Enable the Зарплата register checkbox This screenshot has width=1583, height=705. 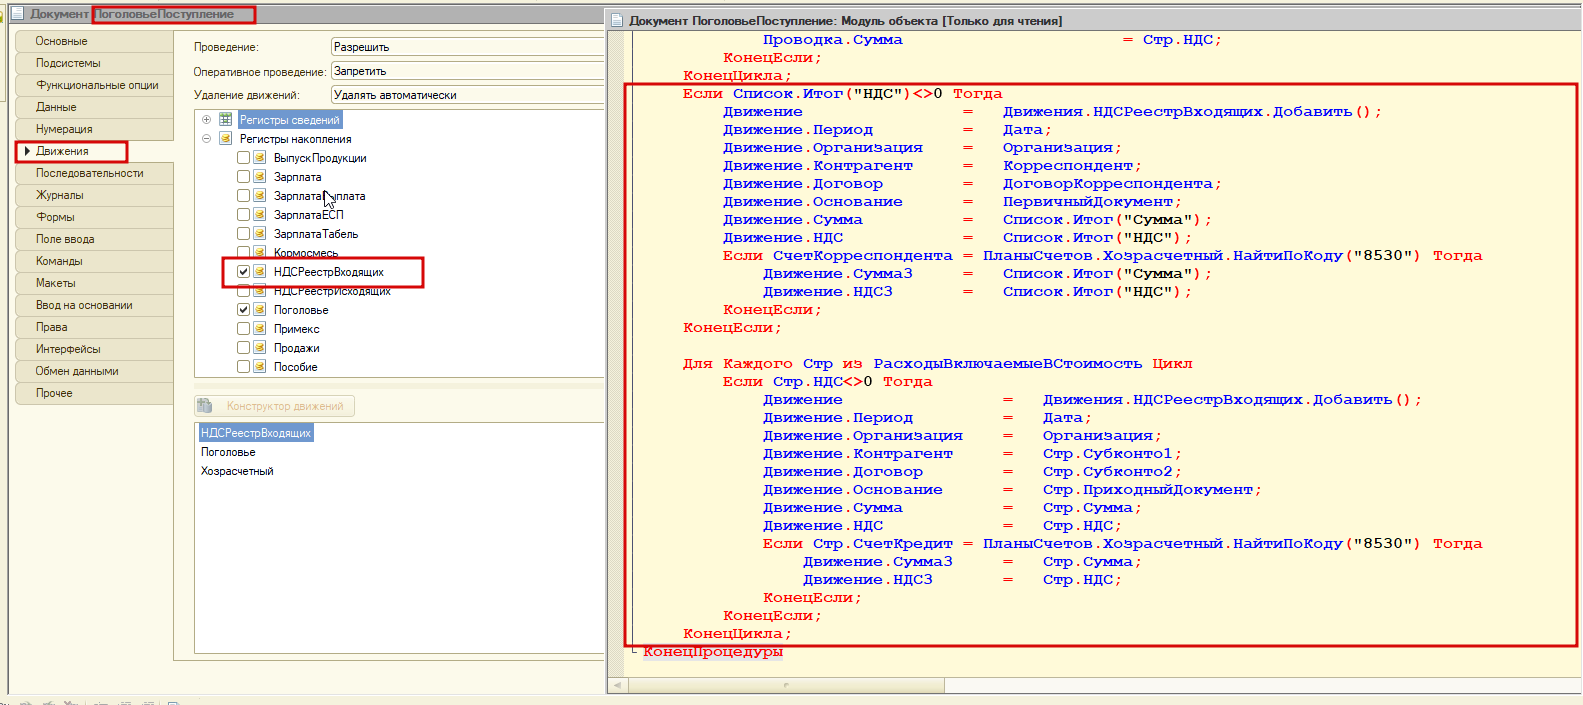(x=243, y=177)
